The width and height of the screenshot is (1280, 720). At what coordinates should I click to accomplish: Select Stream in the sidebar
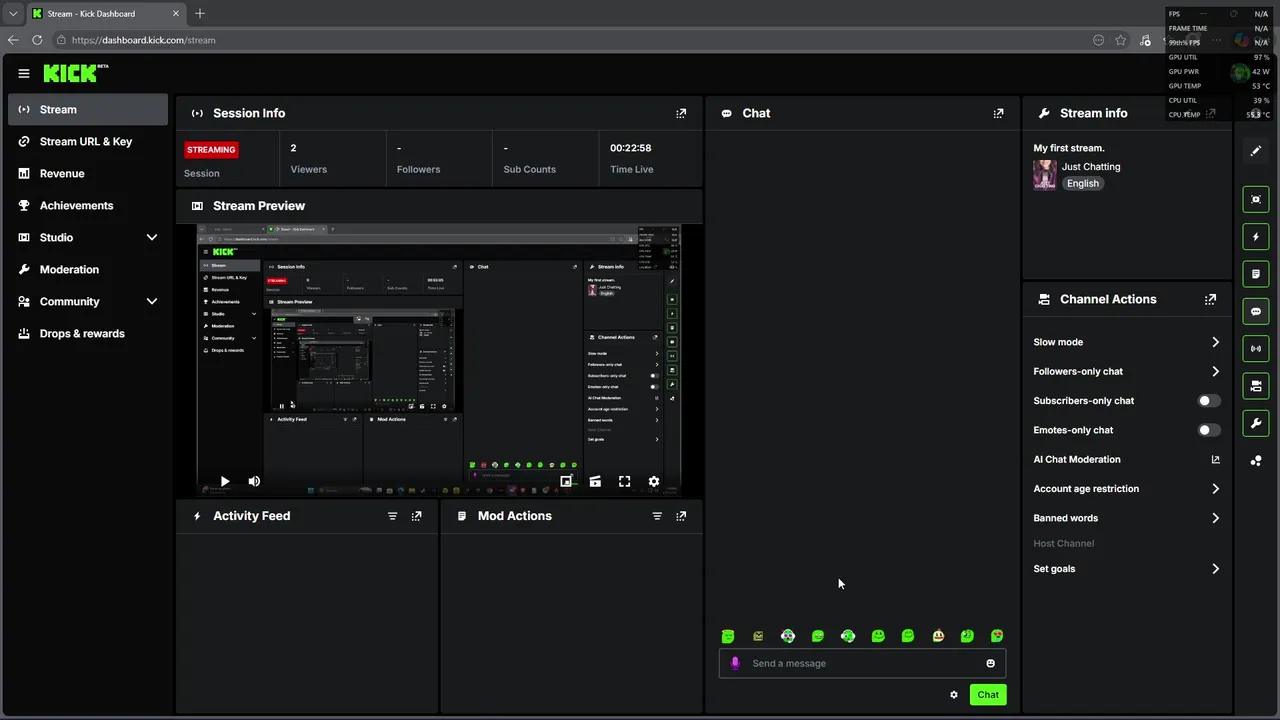(88, 110)
